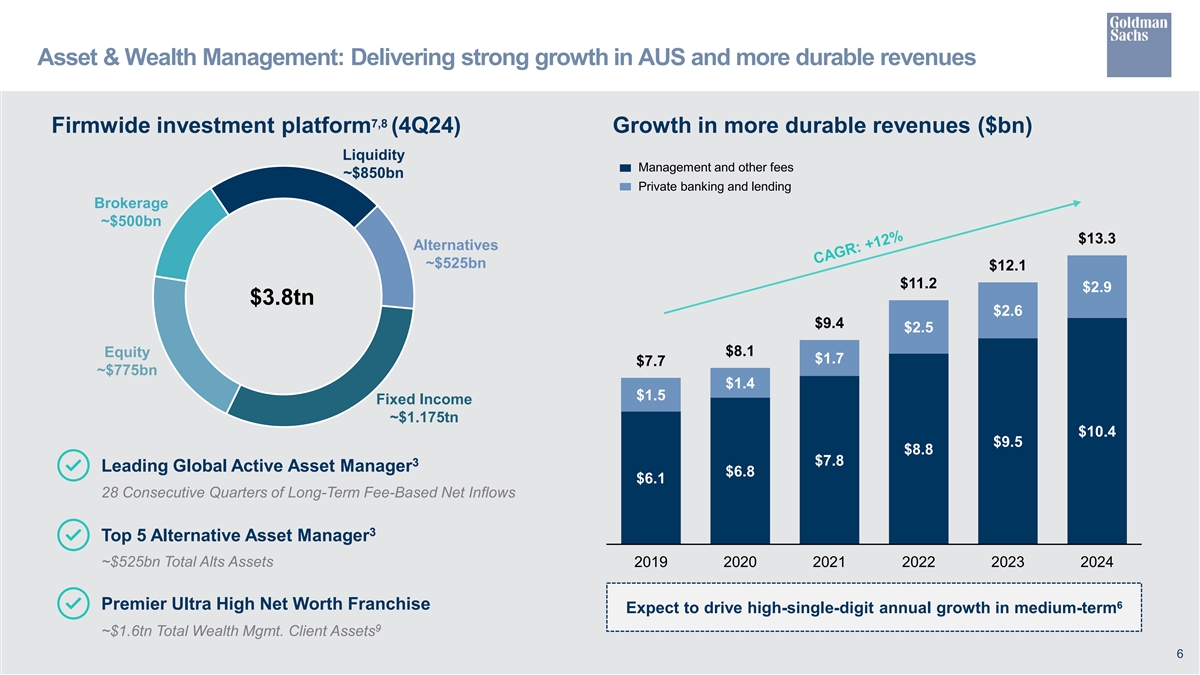This screenshot has height=675, width=1200.
Task: Click the checkmark beside Leading Global Active Asset Manager
Action: 71,466
